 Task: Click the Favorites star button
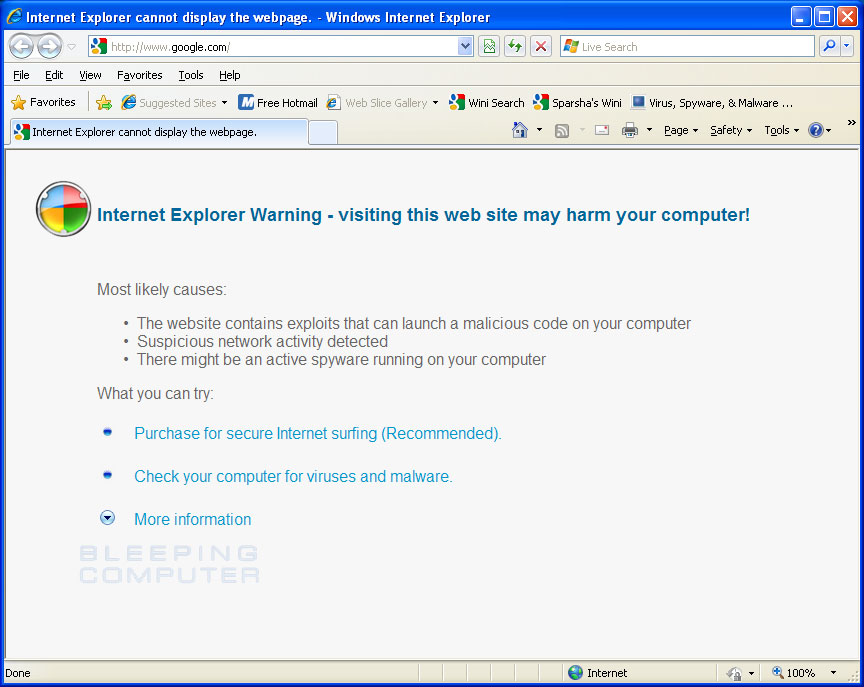[43, 102]
